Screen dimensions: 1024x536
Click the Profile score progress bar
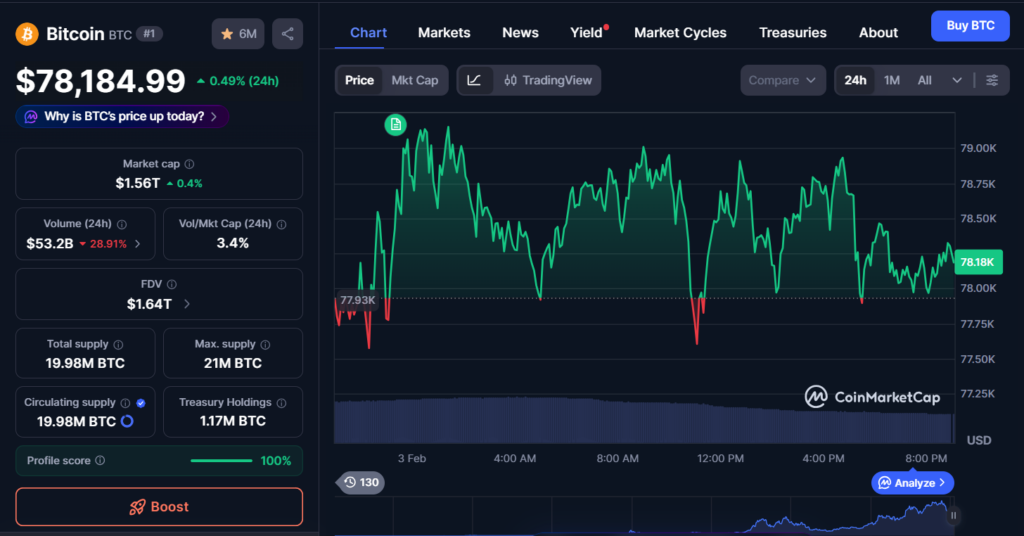(x=221, y=461)
